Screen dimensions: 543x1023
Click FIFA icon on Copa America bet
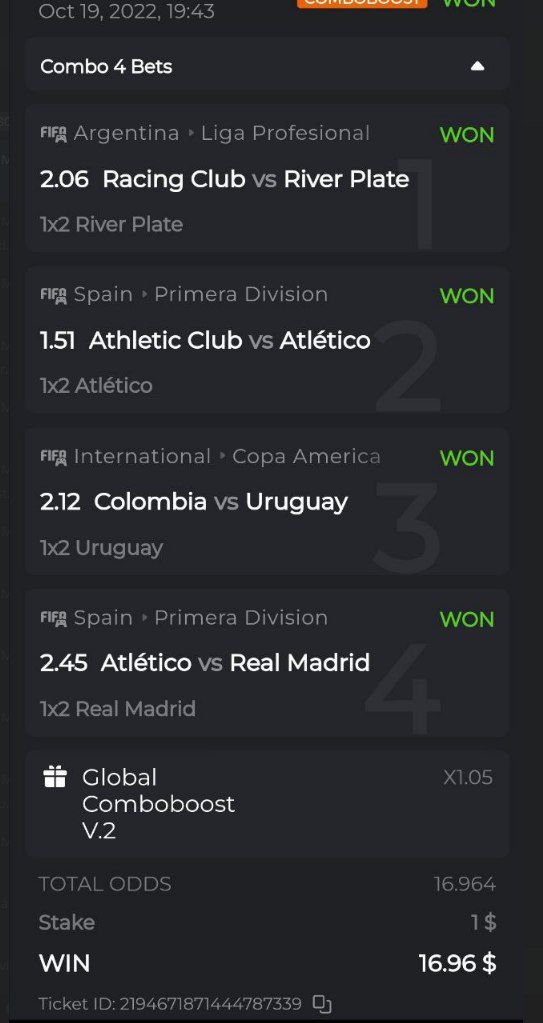point(54,457)
